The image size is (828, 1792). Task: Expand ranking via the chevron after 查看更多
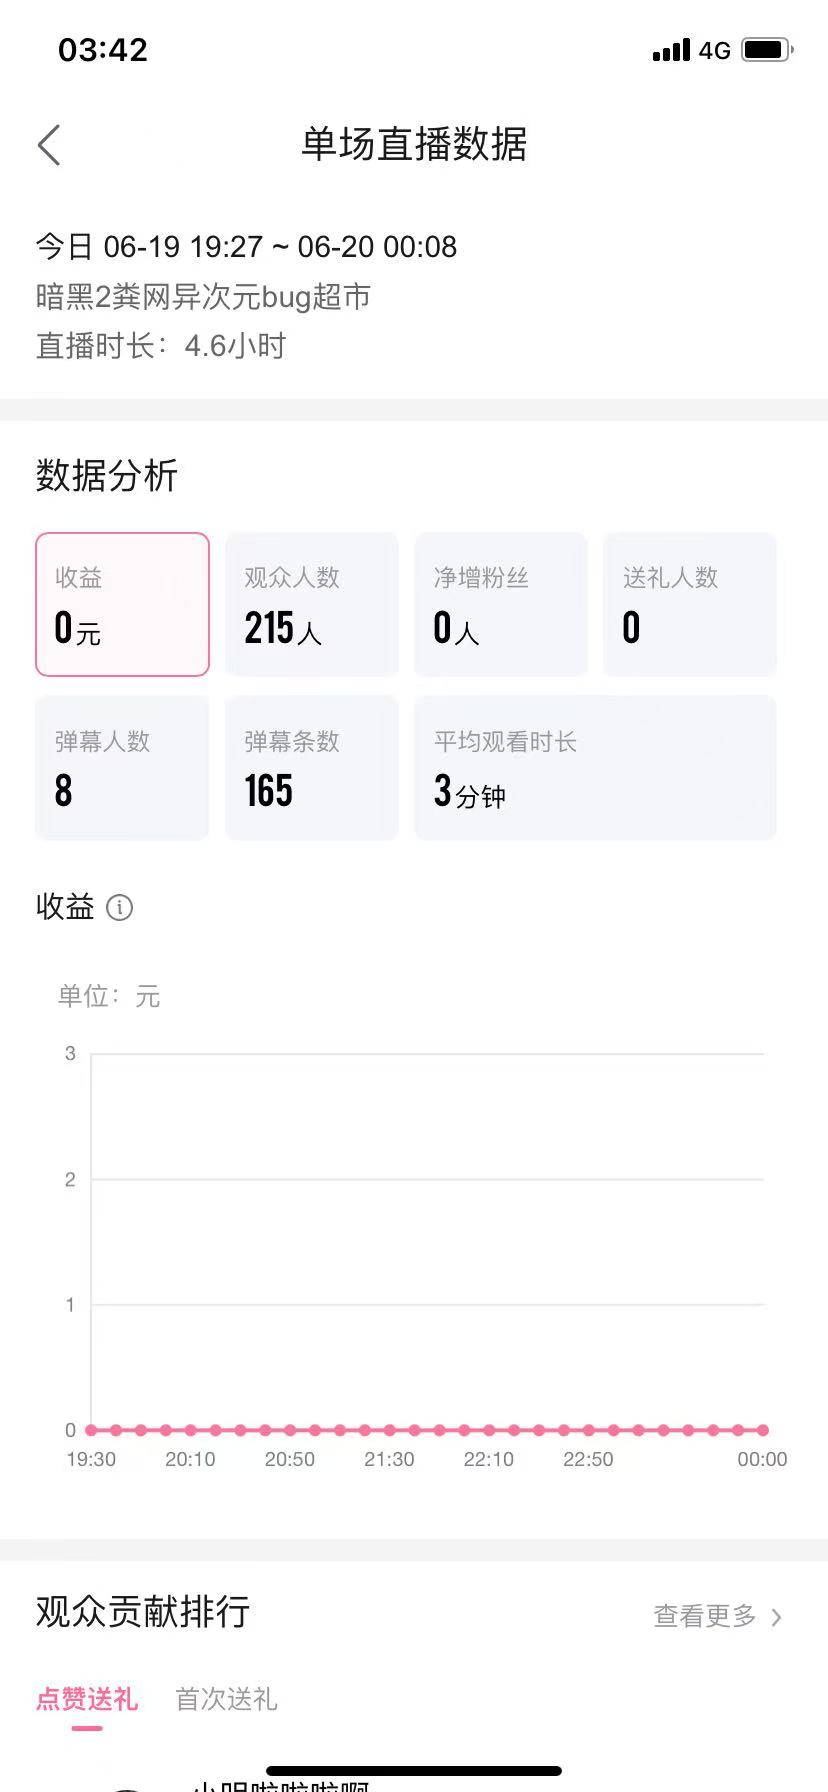pos(777,1617)
